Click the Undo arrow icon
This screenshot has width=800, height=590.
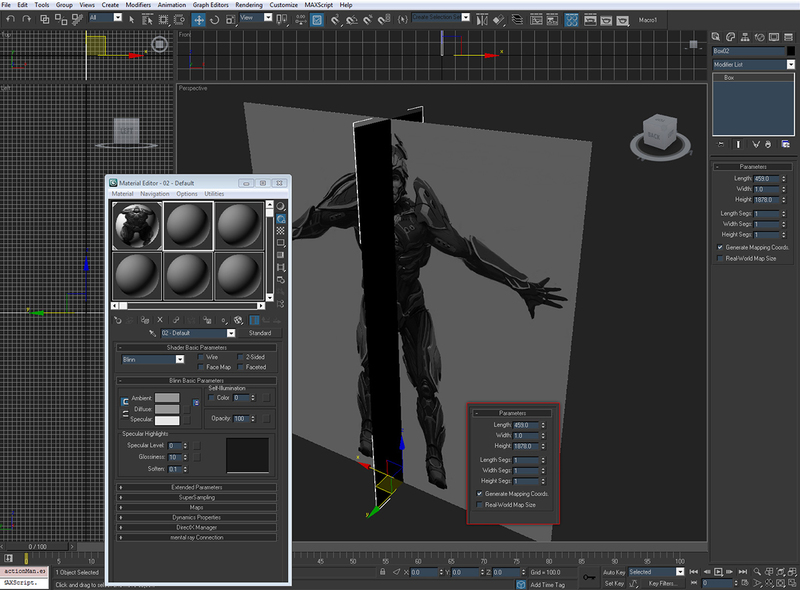pos(10,19)
